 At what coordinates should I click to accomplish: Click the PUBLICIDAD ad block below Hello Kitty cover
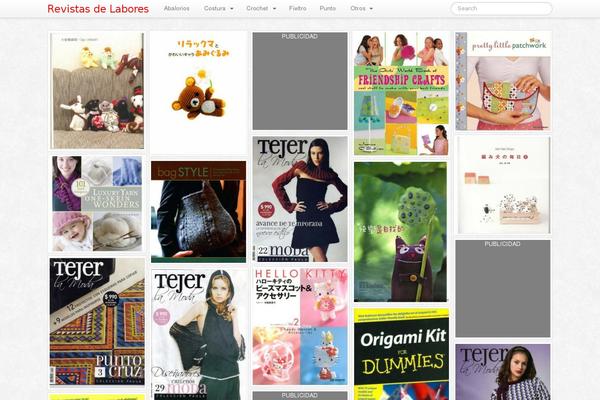300,396
